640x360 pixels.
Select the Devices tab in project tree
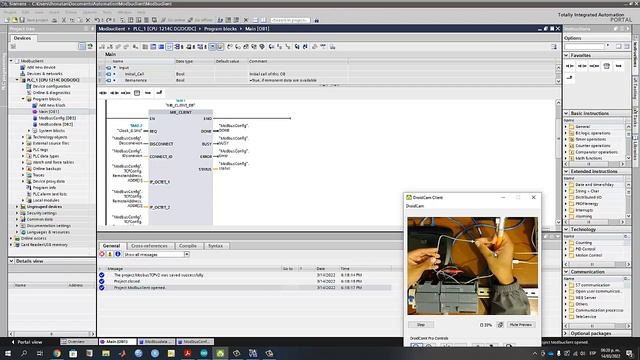click(22, 38)
